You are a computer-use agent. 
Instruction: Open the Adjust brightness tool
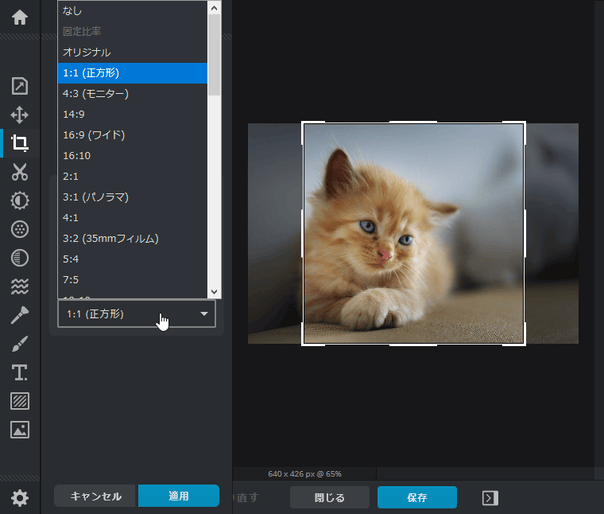(20, 200)
